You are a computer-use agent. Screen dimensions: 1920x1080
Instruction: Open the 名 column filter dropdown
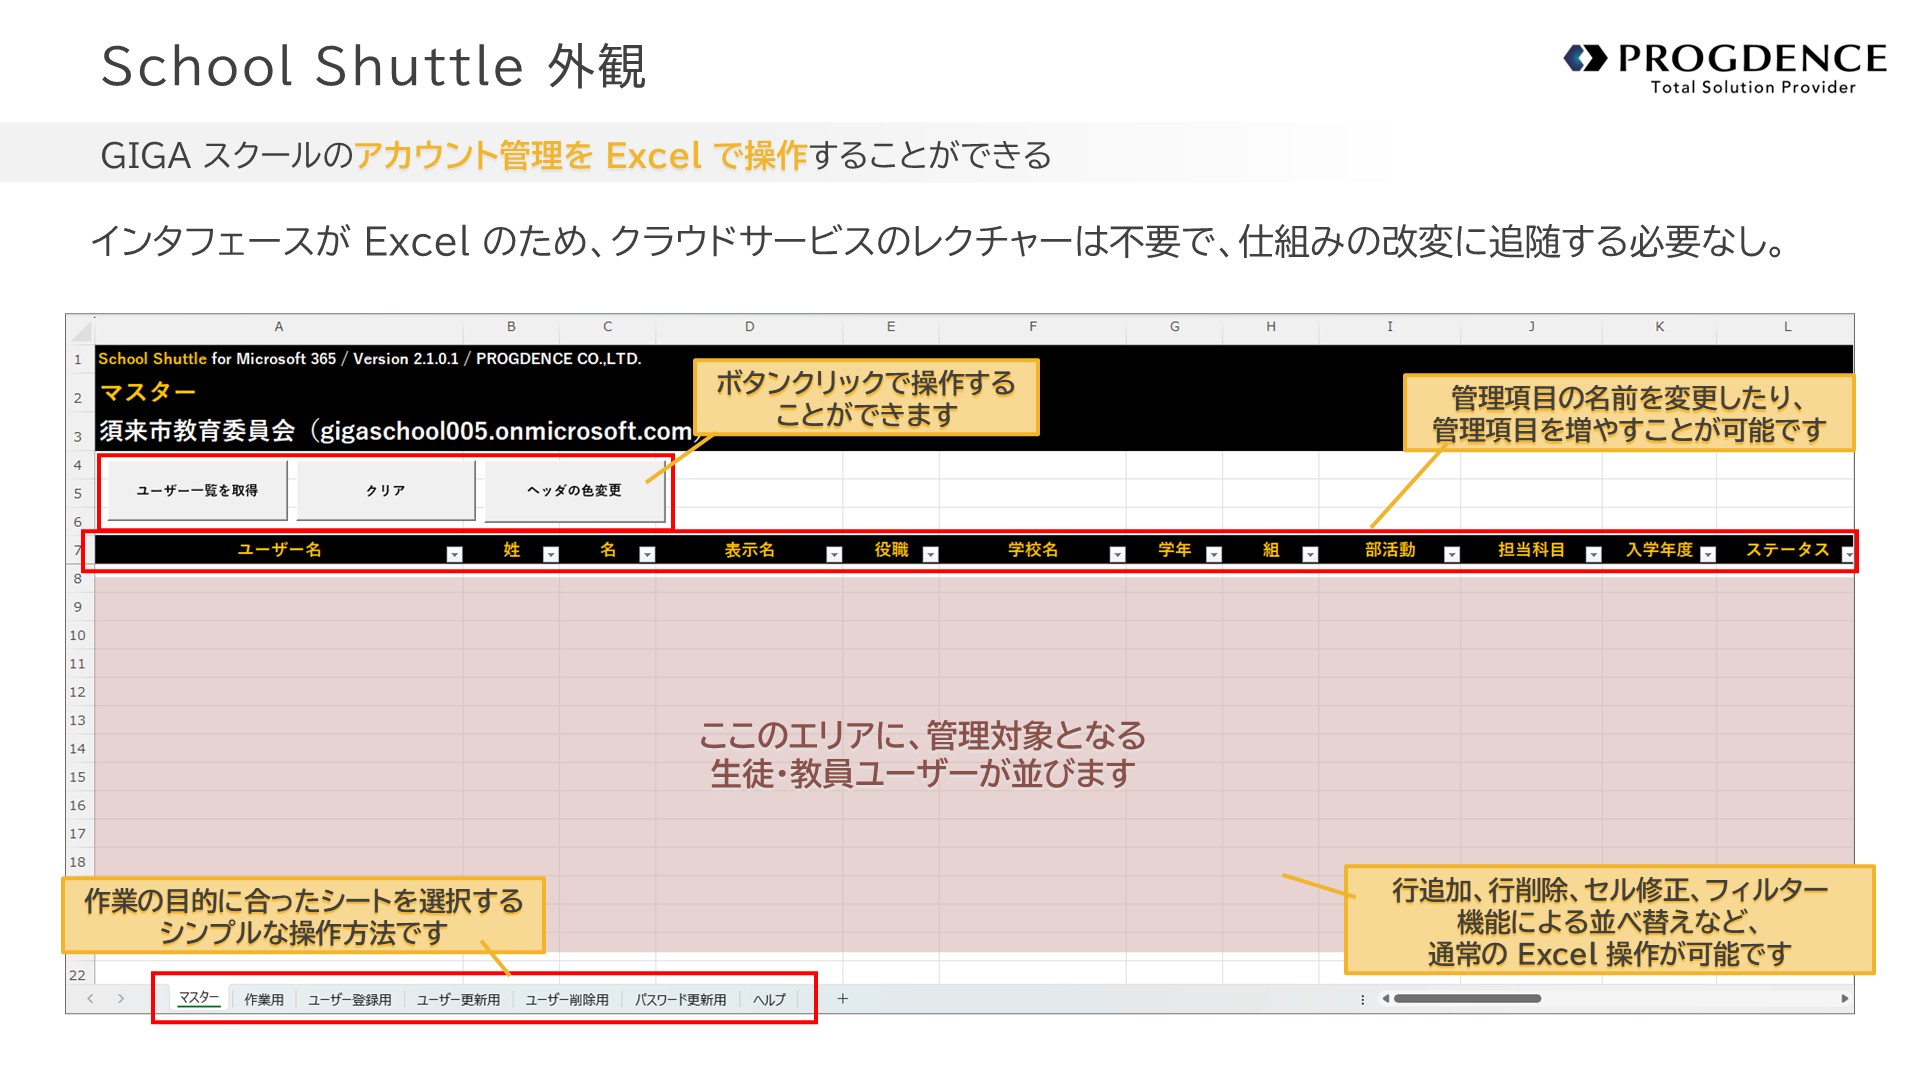(x=647, y=554)
